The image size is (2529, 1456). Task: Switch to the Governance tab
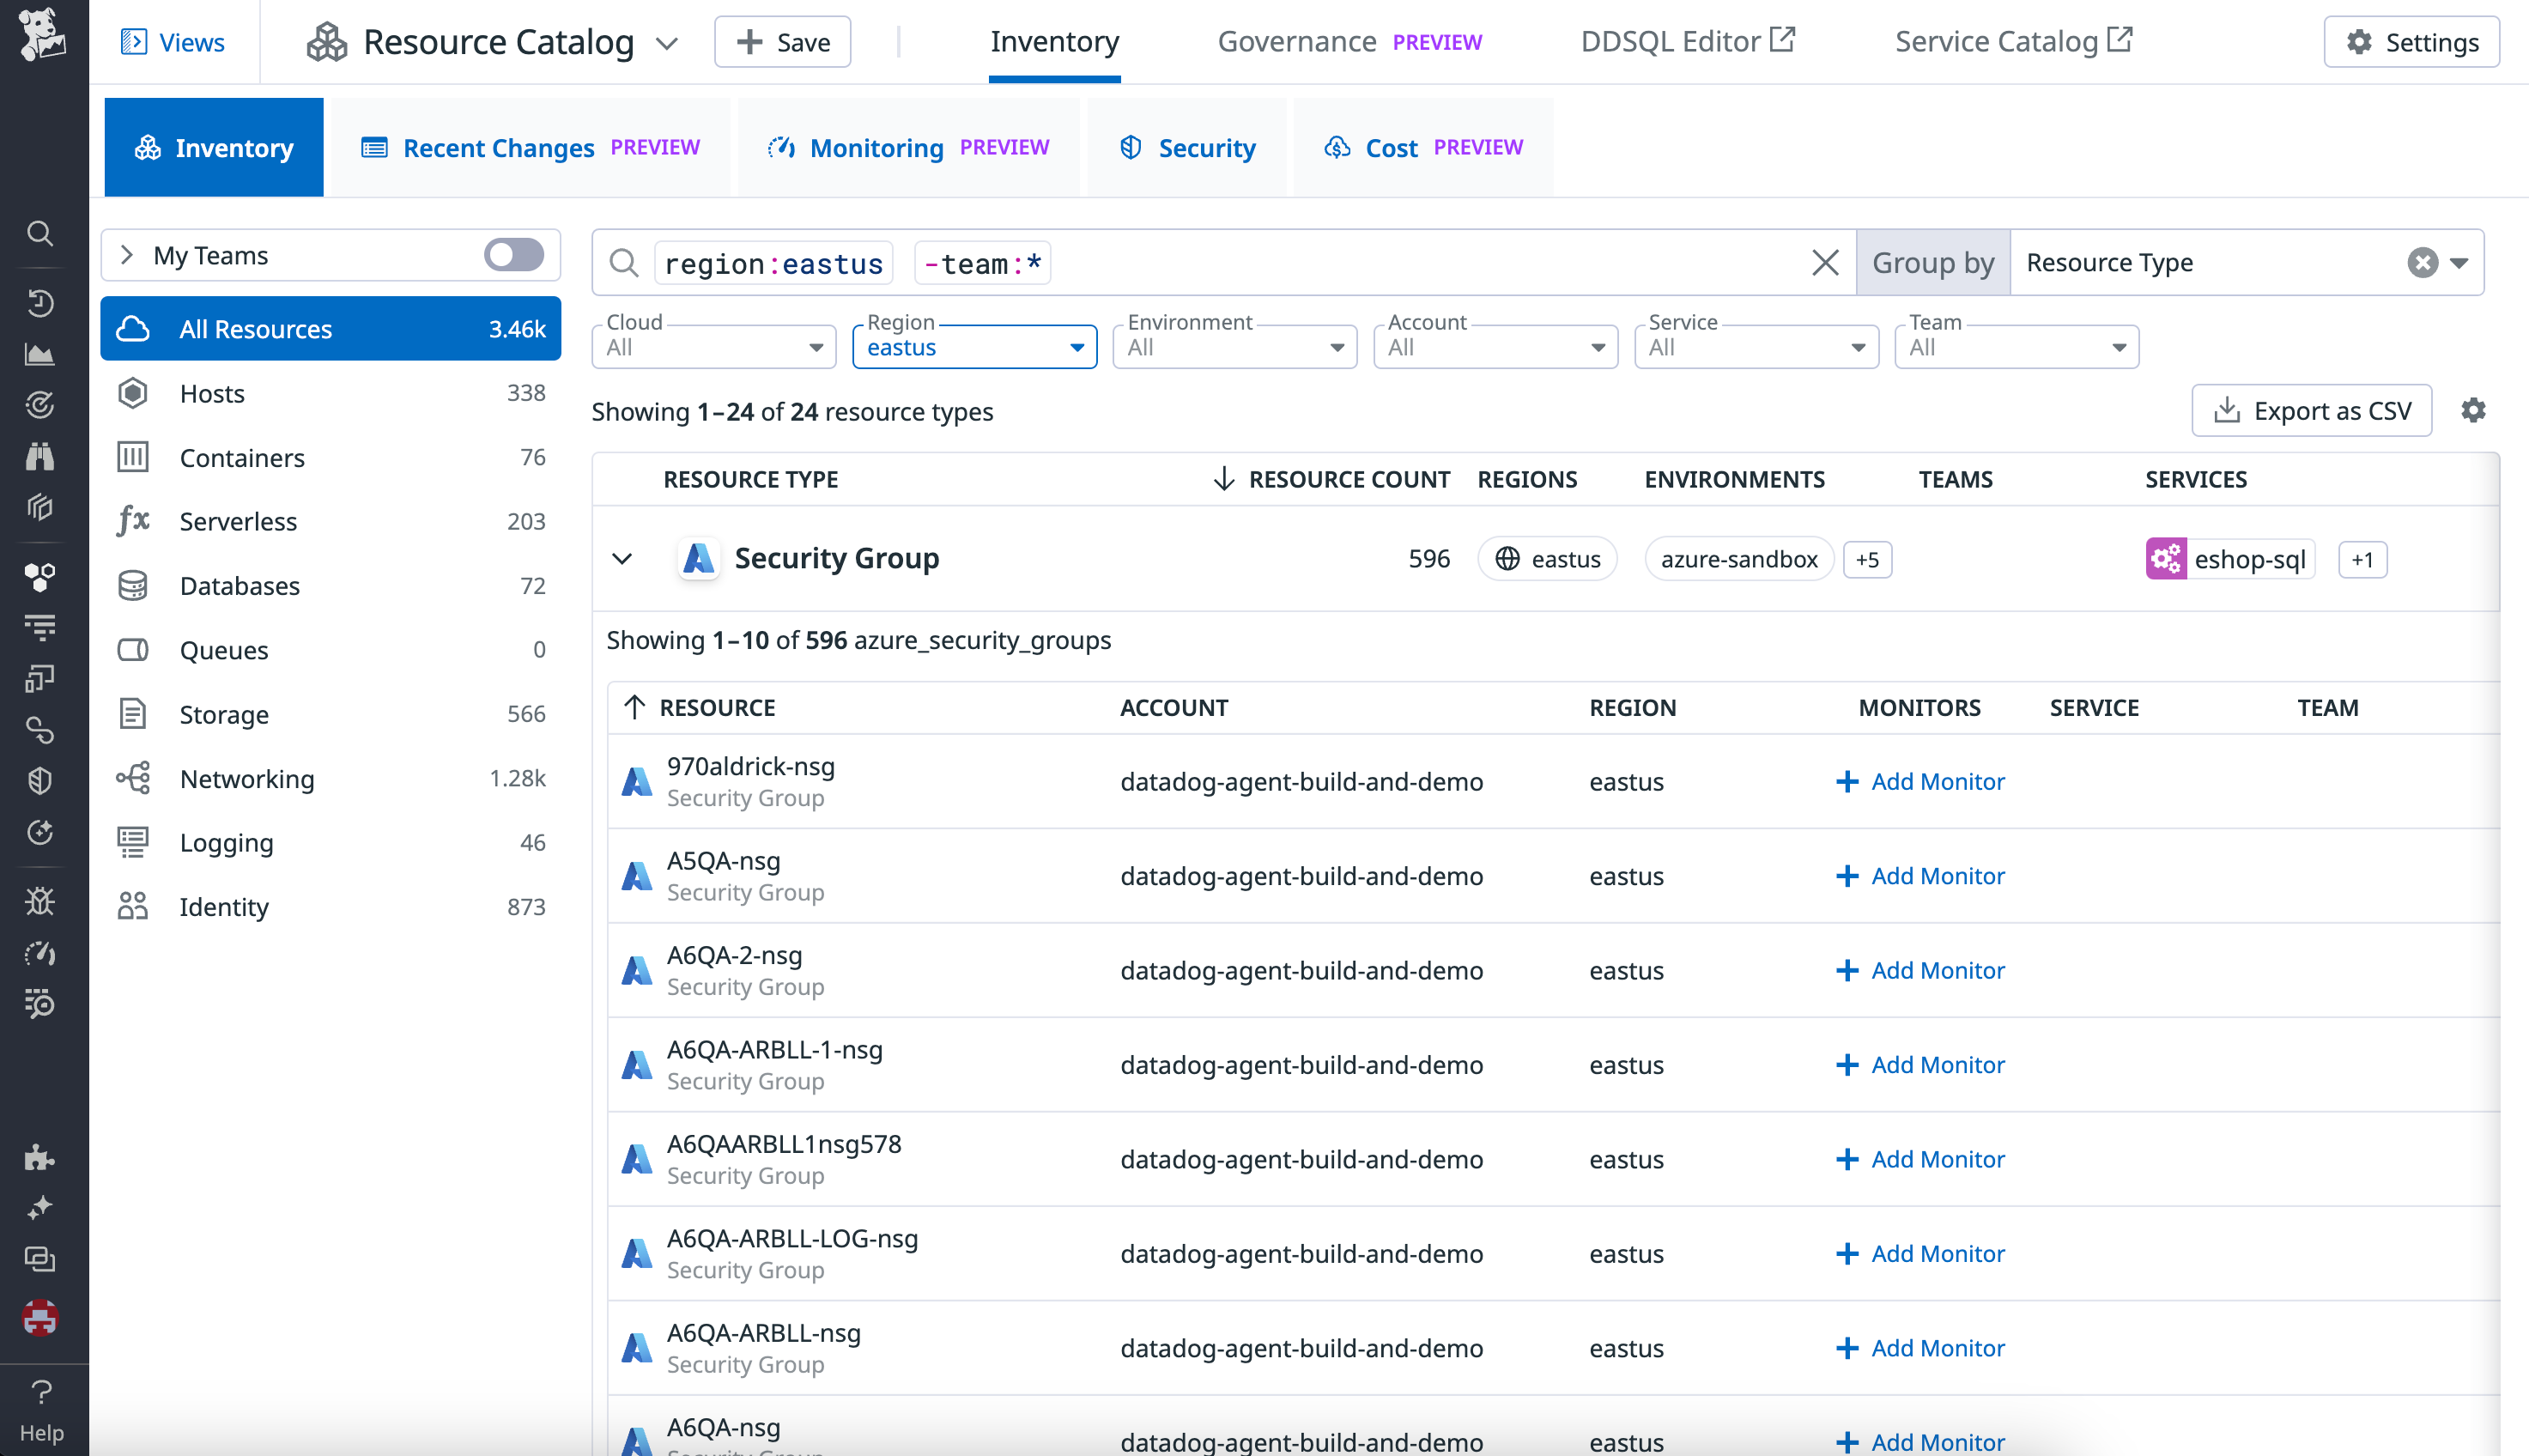[1297, 41]
